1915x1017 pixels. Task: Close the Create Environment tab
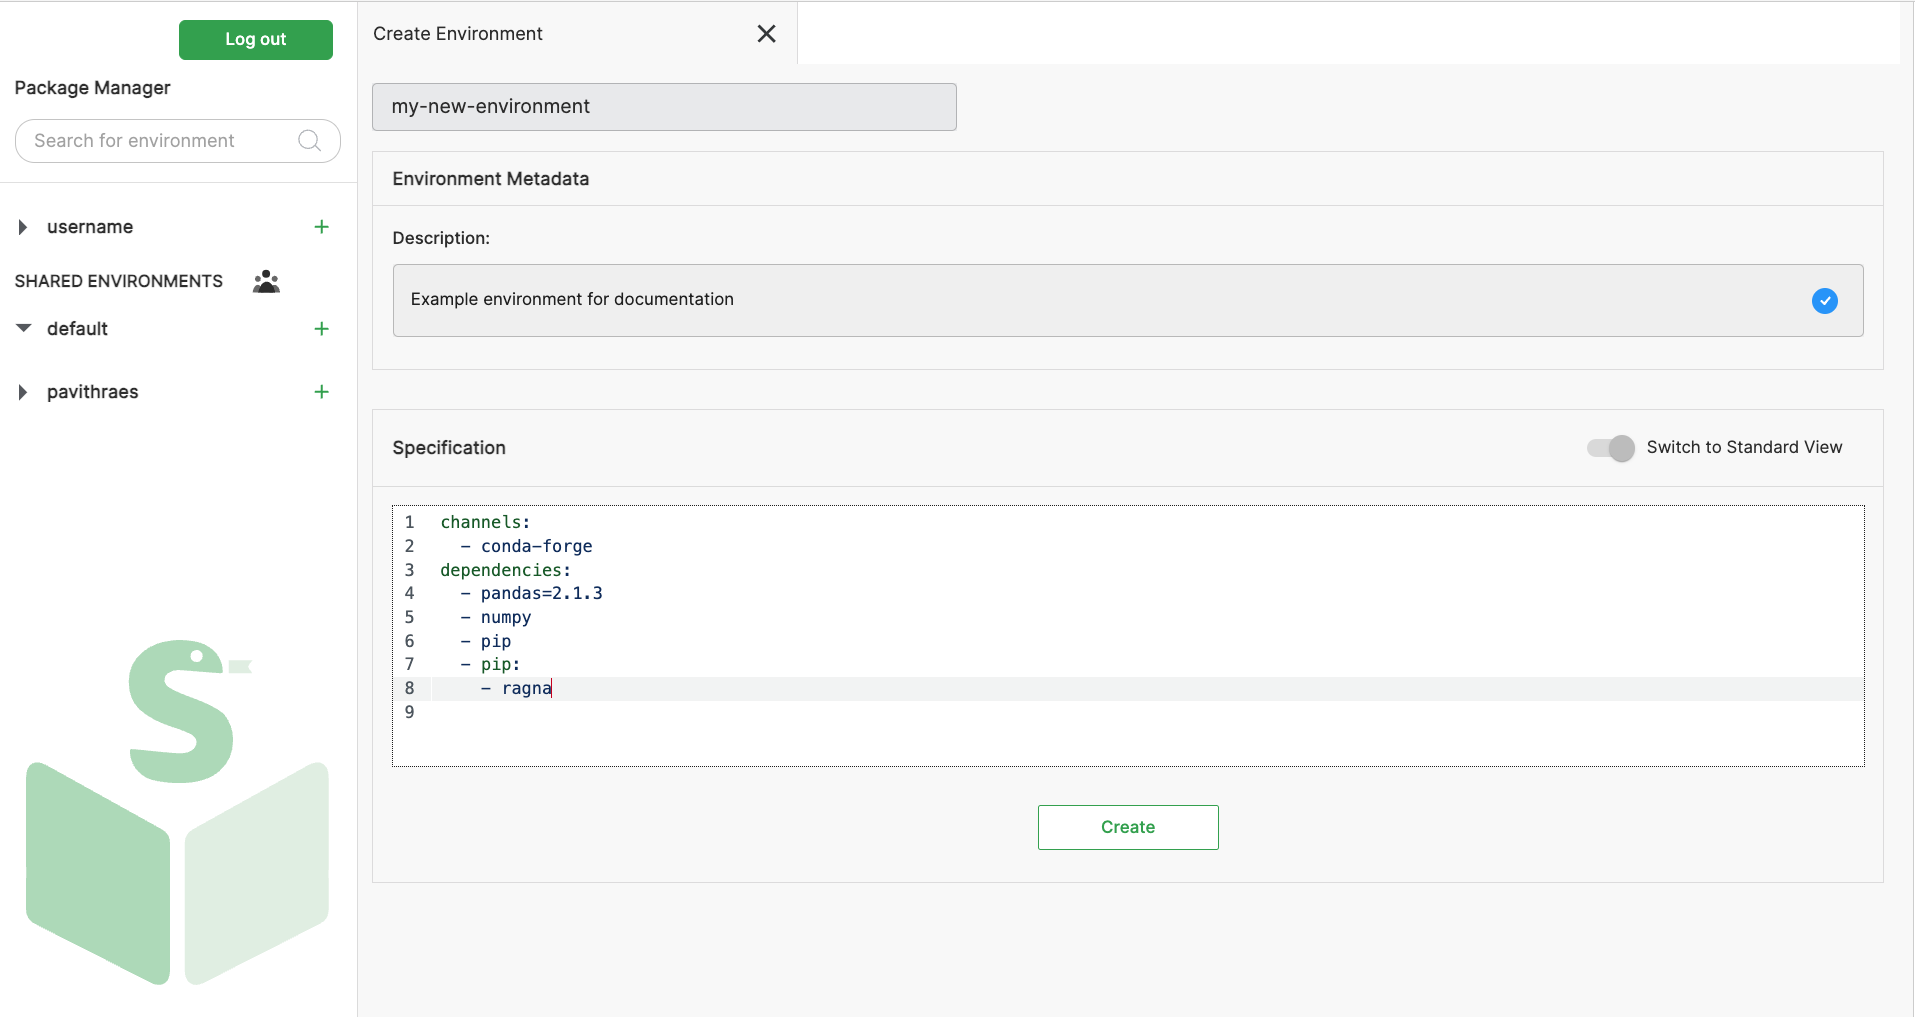[x=766, y=34]
